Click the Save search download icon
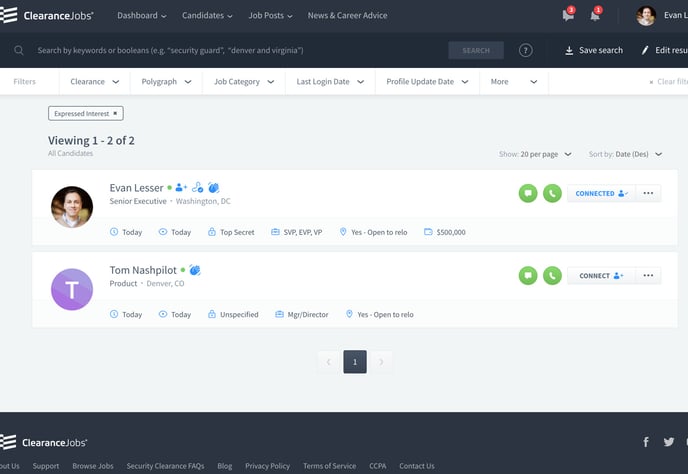Viewport: 688px width, 474px height. (569, 50)
